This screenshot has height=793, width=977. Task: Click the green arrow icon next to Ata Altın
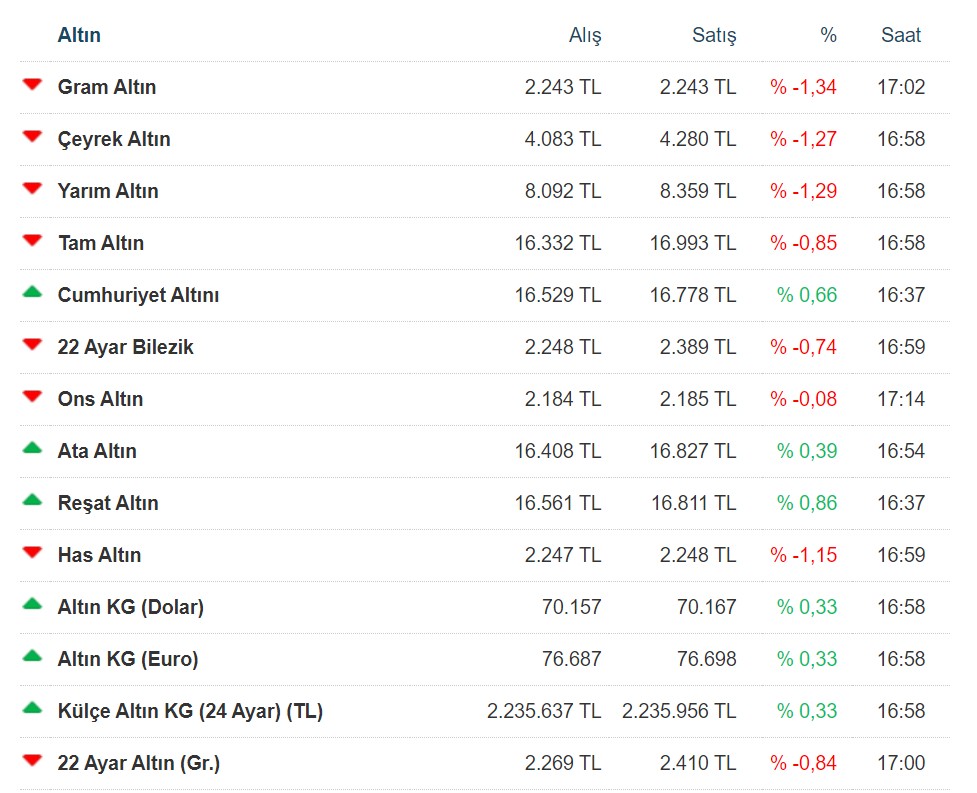click(x=33, y=449)
